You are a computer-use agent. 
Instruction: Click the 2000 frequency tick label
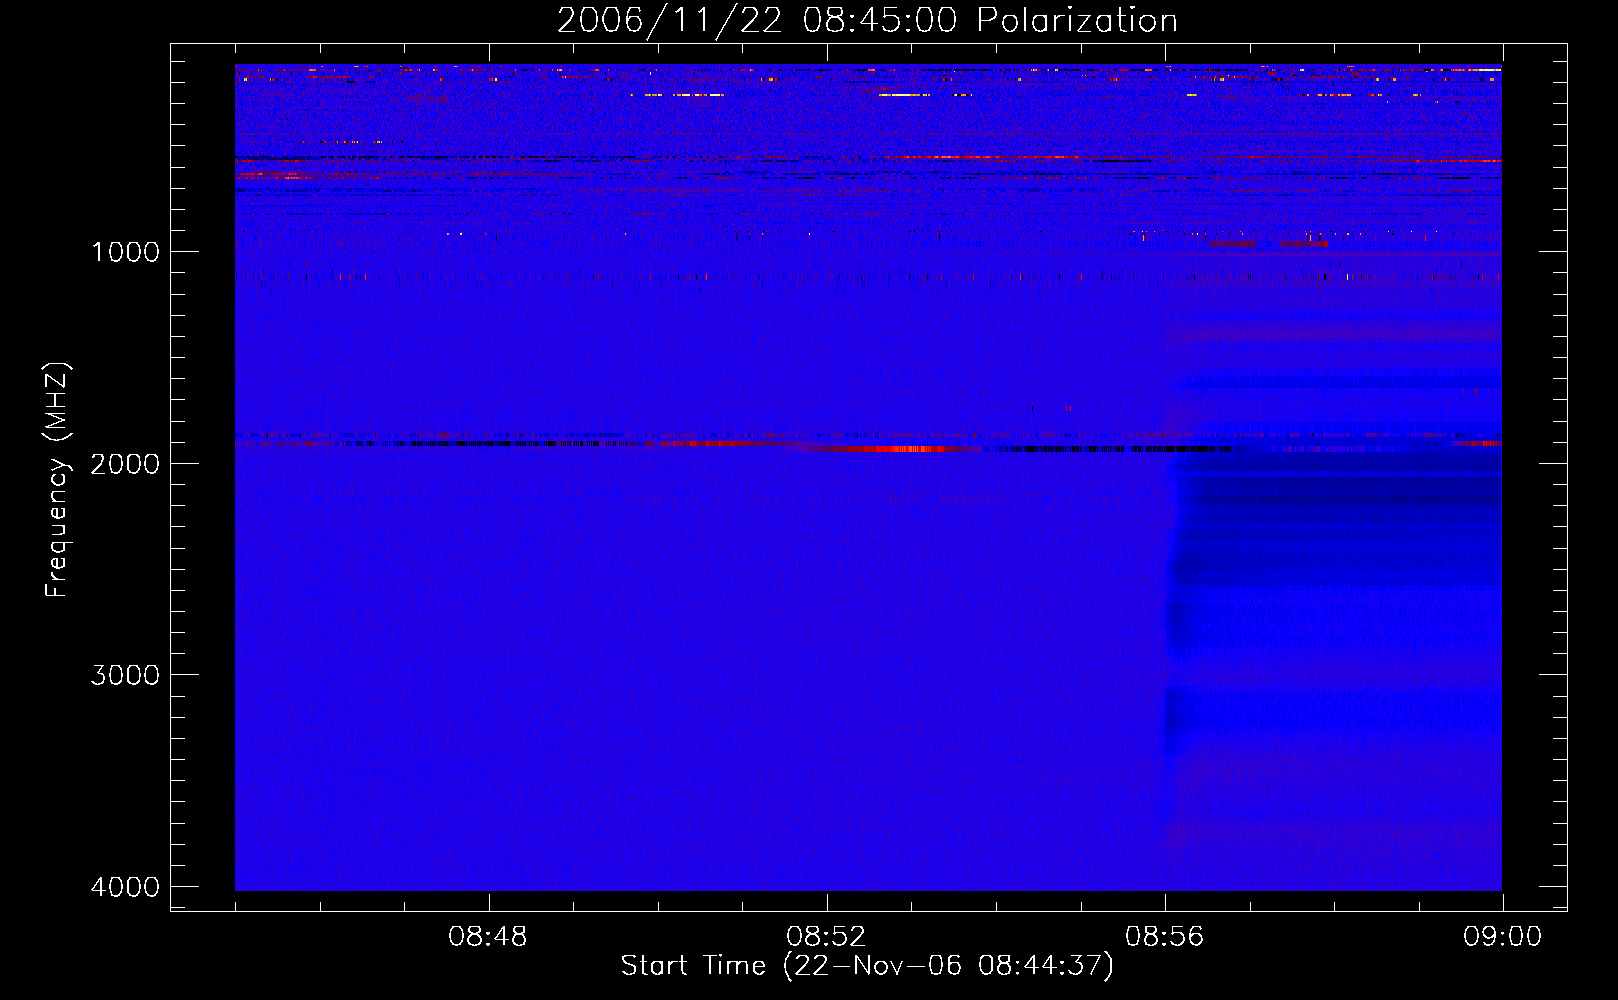(125, 463)
